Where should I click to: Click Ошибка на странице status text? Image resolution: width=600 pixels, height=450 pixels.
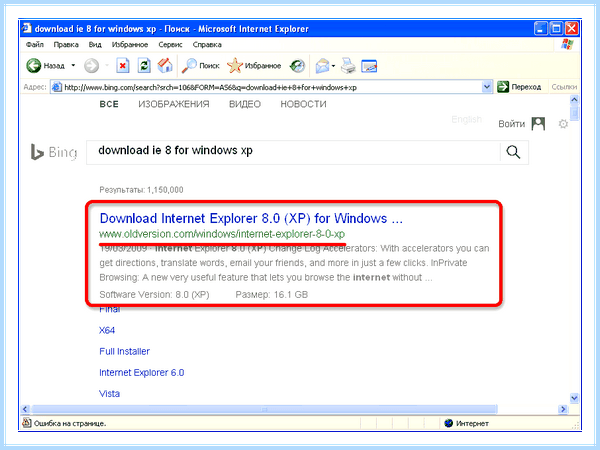pyautogui.click(x=70, y=423)
